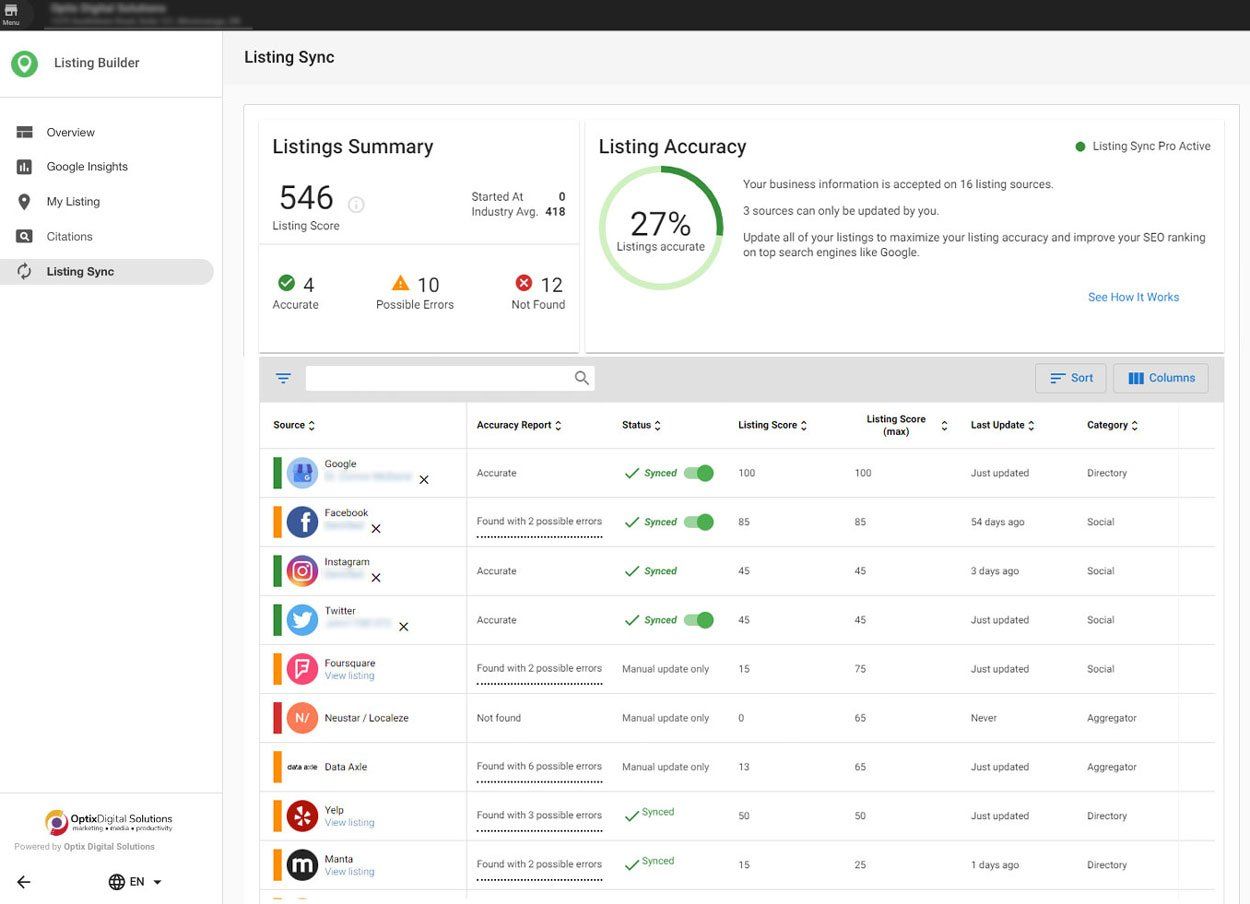Turn off syncing for Twitter
The width and height of the screenshot is (1250, 904).
click(700, 619)
